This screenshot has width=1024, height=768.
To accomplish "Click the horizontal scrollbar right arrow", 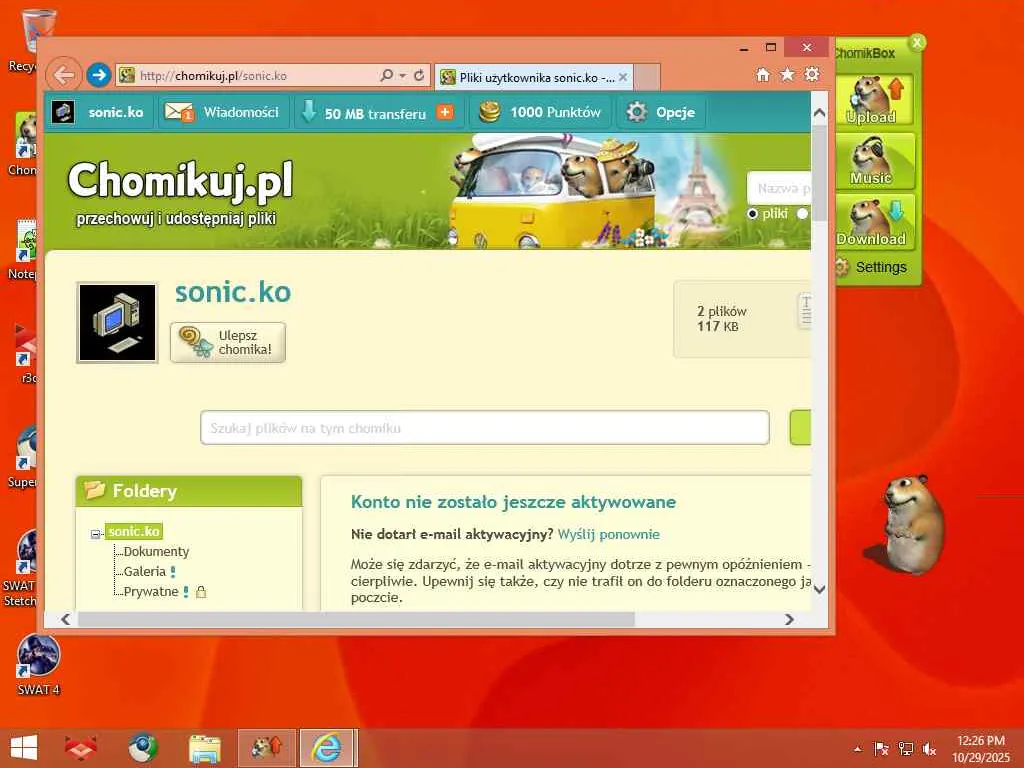I will pyautogui.click(x=790, y=619).
